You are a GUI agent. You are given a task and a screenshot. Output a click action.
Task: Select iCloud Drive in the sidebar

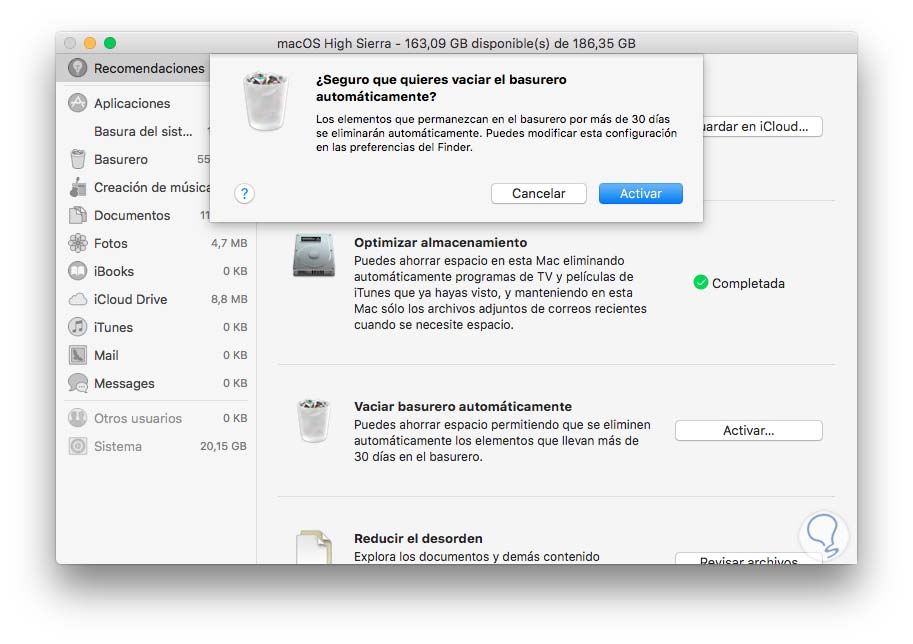156,299
